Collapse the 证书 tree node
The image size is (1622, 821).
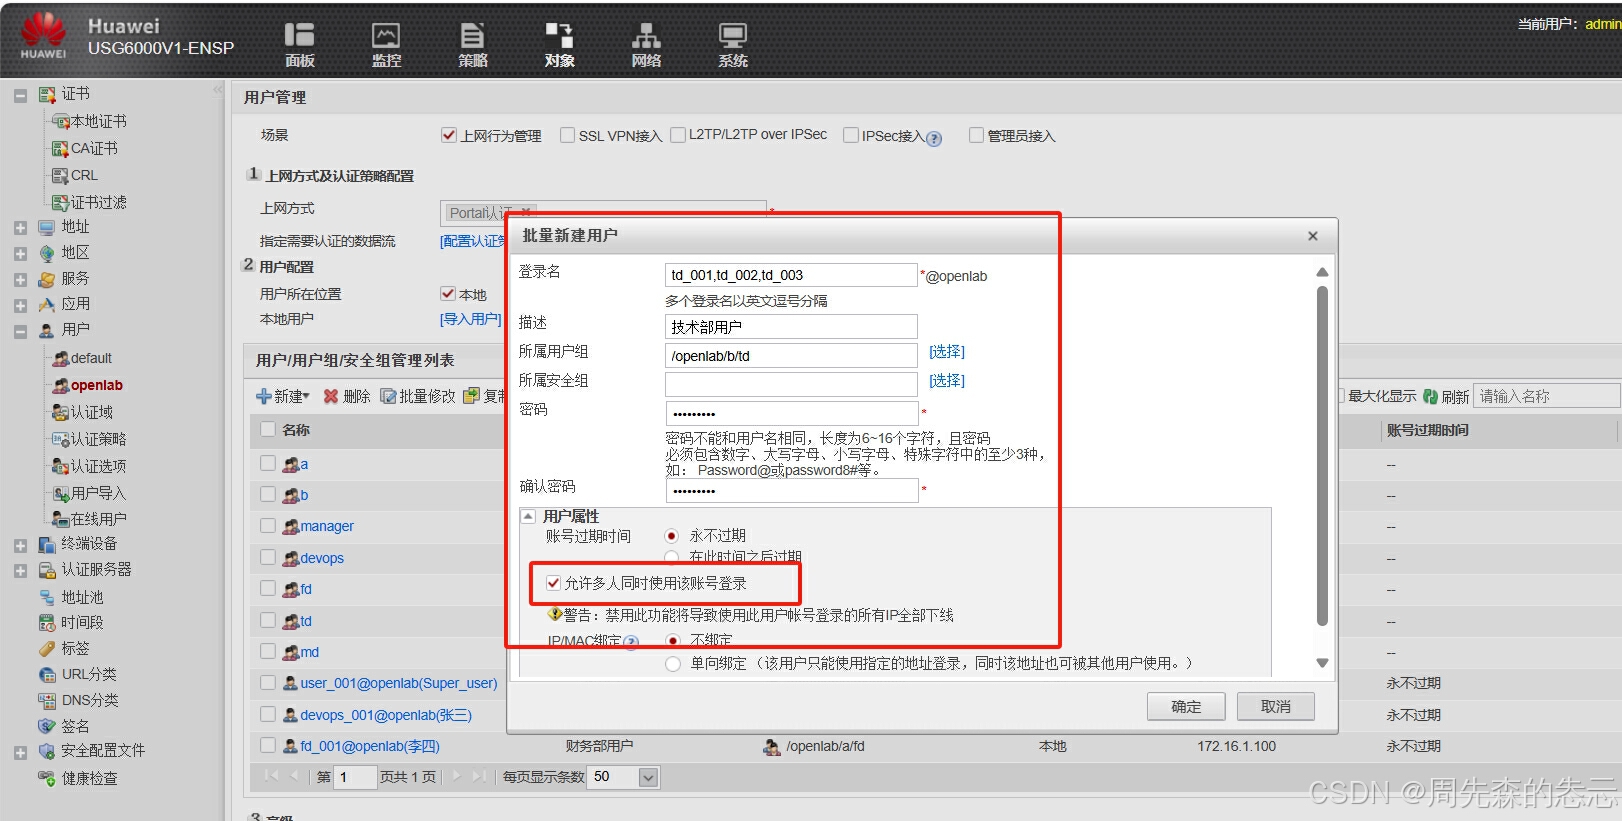tap(20, 95)
